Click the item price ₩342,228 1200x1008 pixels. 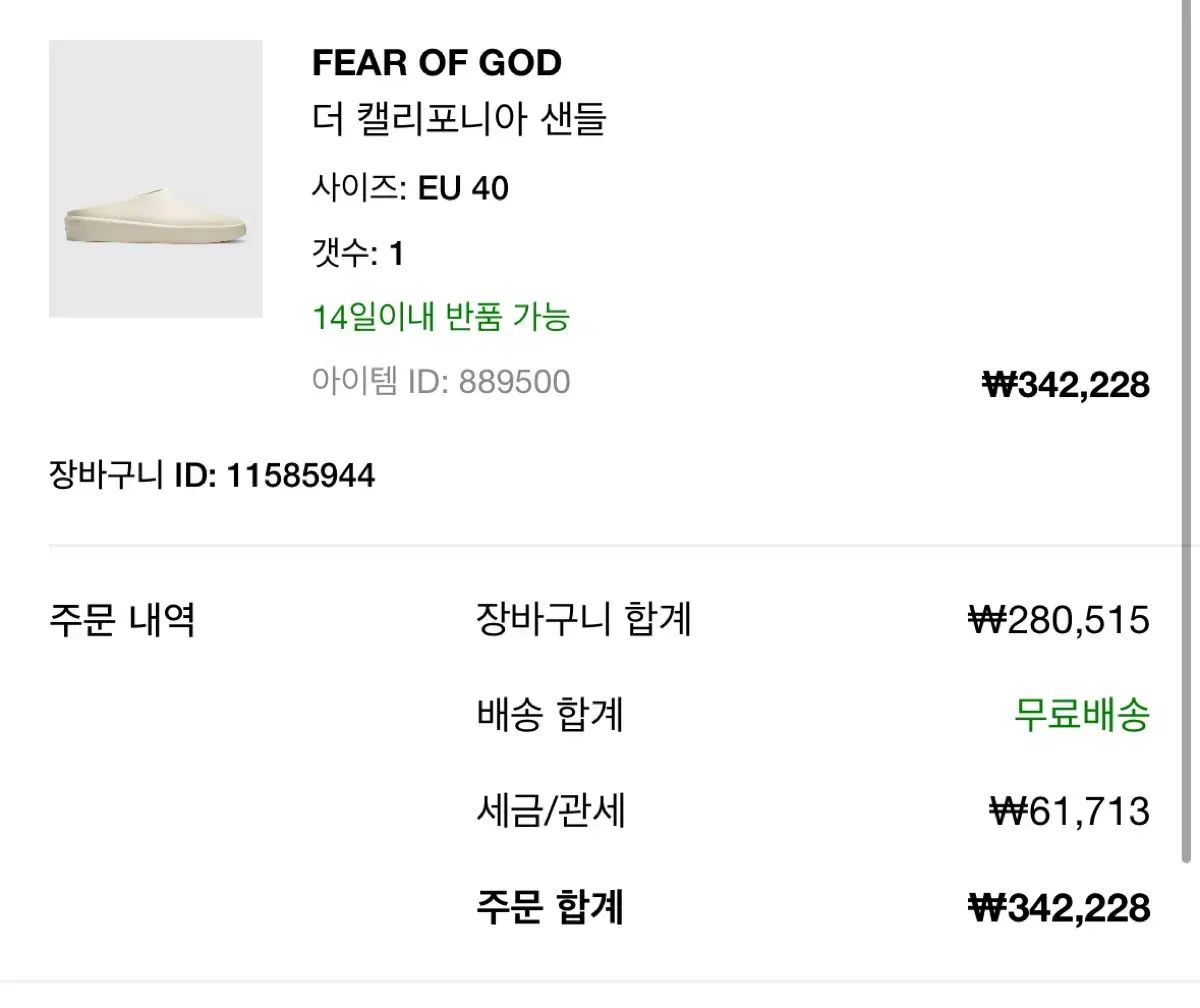tap(1067, 384)
